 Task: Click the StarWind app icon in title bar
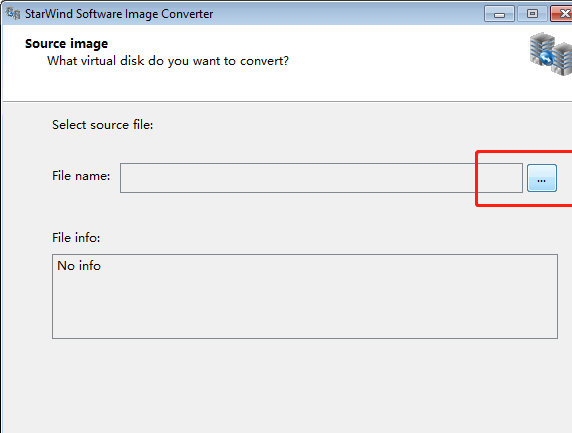pos(13,13)
